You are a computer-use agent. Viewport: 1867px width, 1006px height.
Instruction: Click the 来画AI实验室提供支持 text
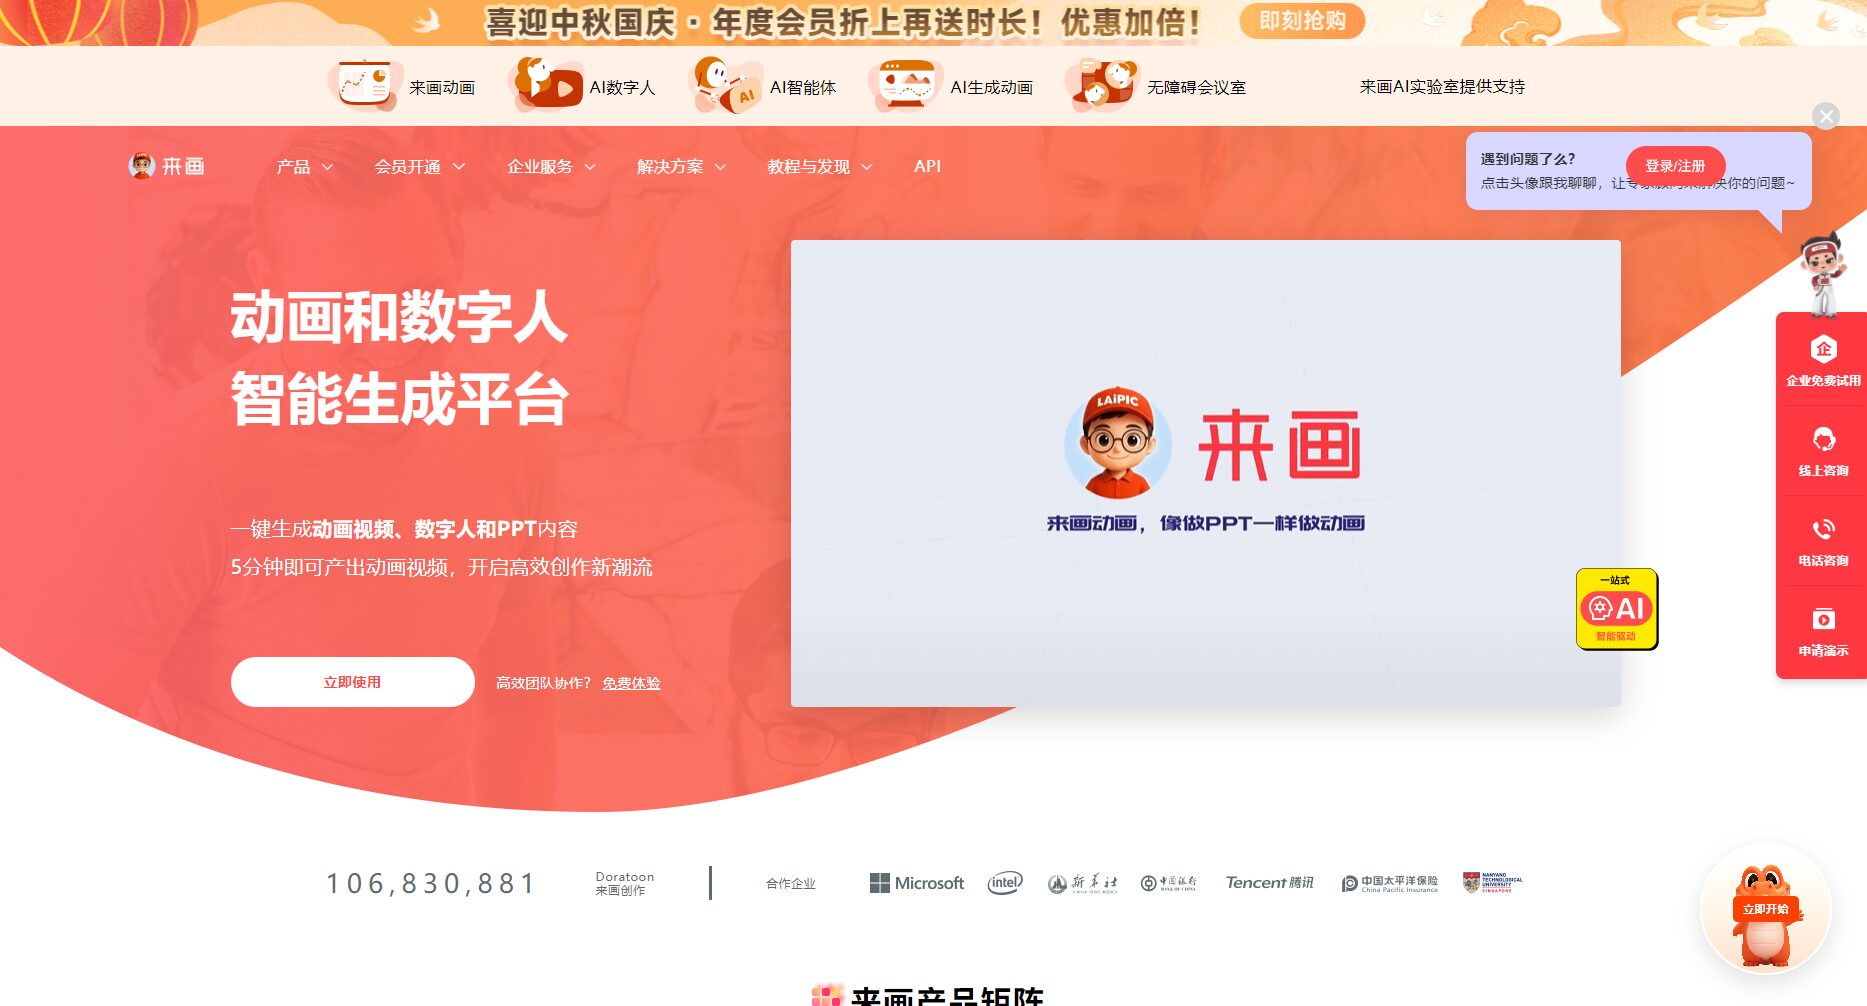[1442, 87]
